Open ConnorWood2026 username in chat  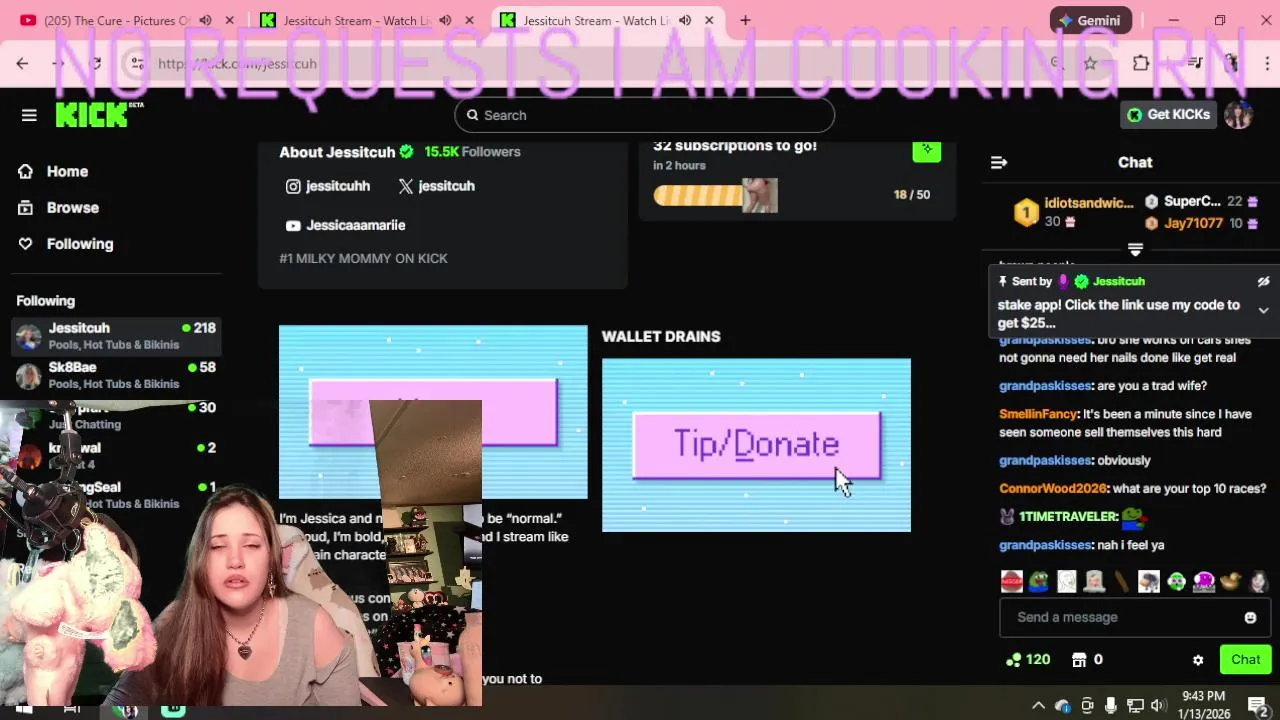[x=1052, y=488]
